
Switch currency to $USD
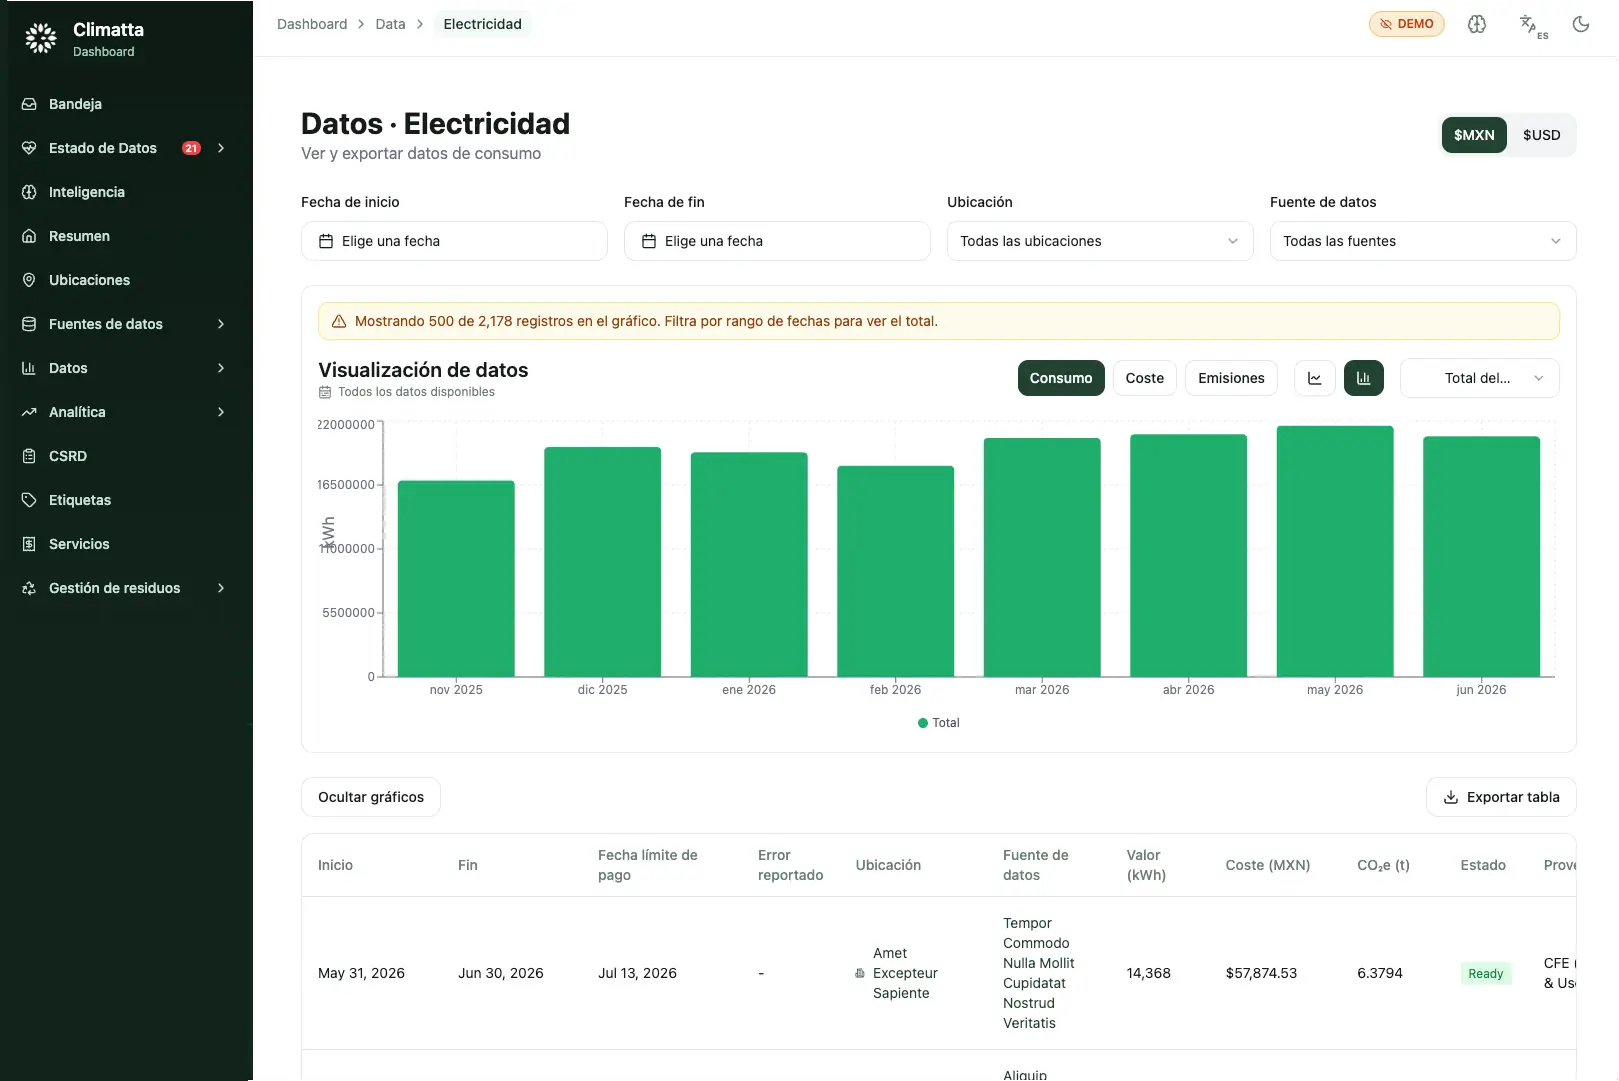[x=1541, y=135]
